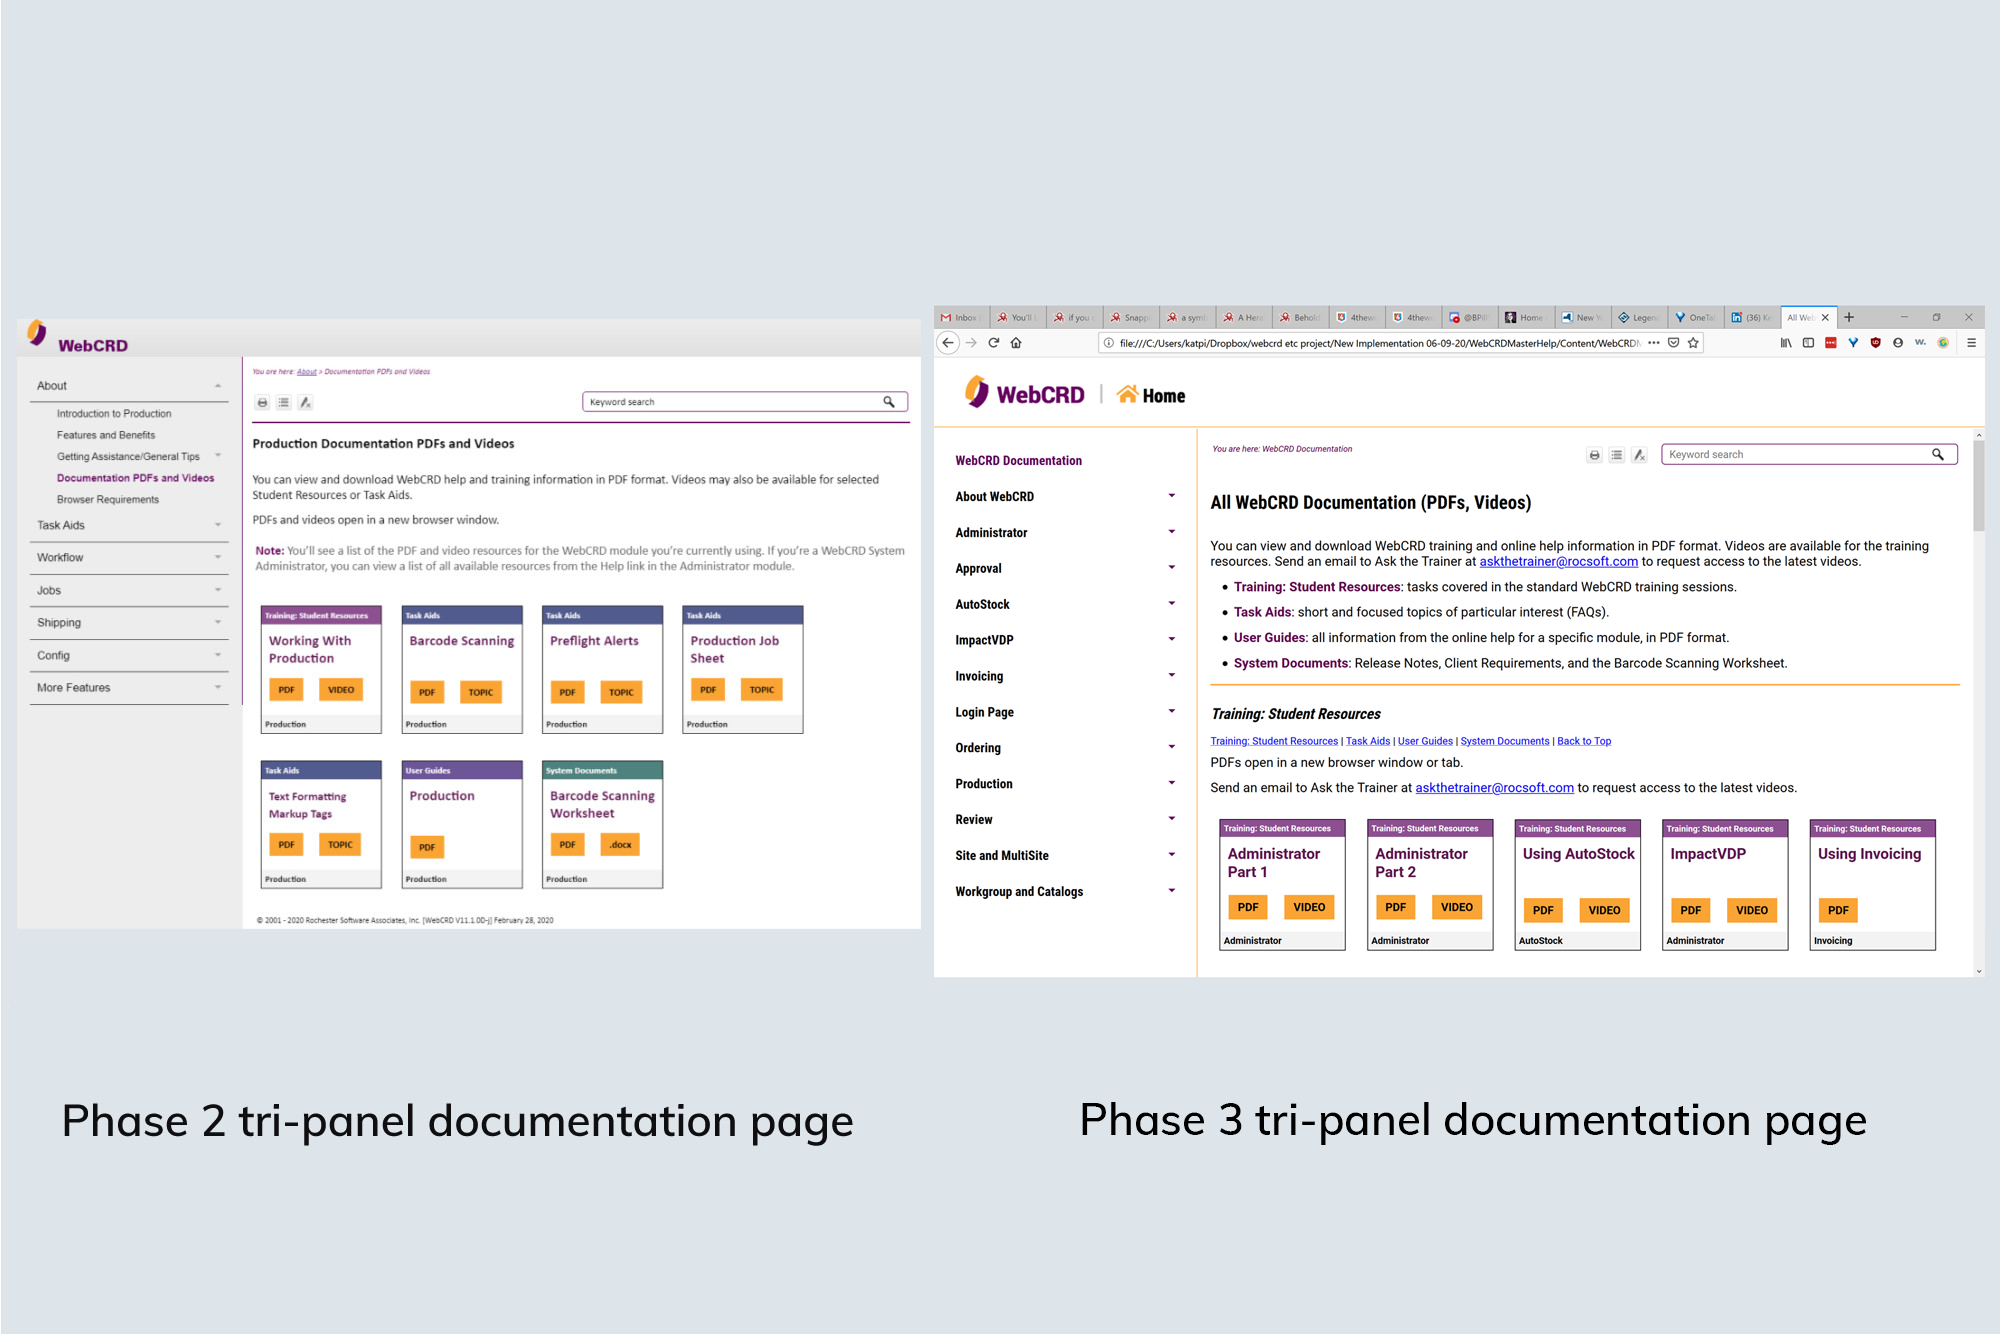The height and width of the screenshot is (1334, 2000).
Task: Expand ImpactVDP in Phase 3 sidebar
Action: point(1171,640)
